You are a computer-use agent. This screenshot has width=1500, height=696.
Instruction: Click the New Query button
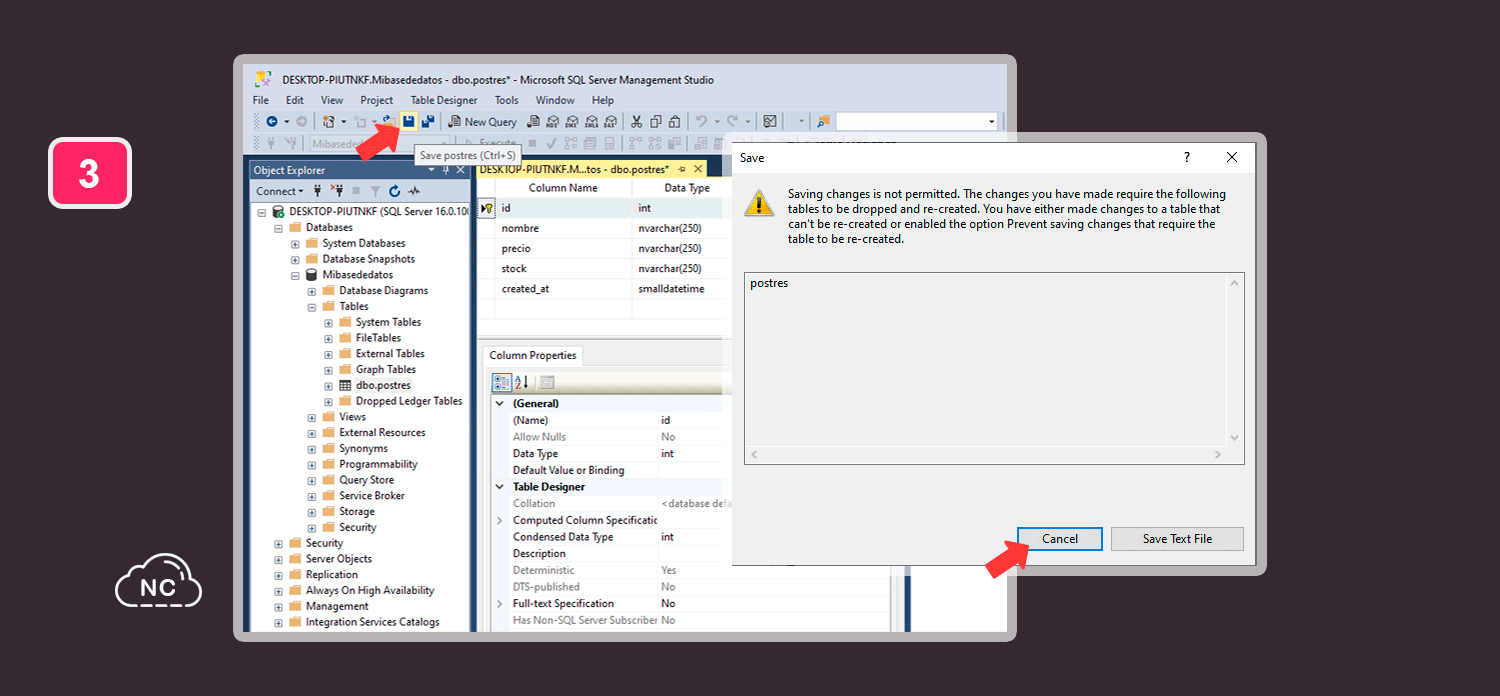pyautogui.click(x=482, y=121)
